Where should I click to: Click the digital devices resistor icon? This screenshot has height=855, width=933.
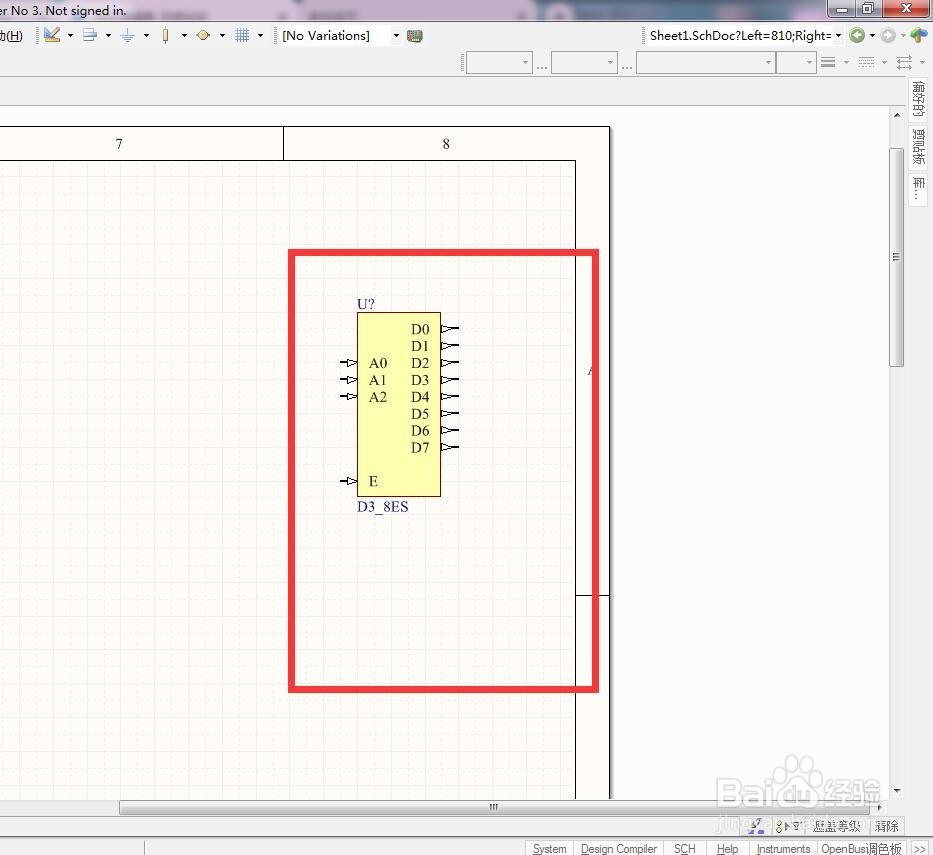(165, 36)
